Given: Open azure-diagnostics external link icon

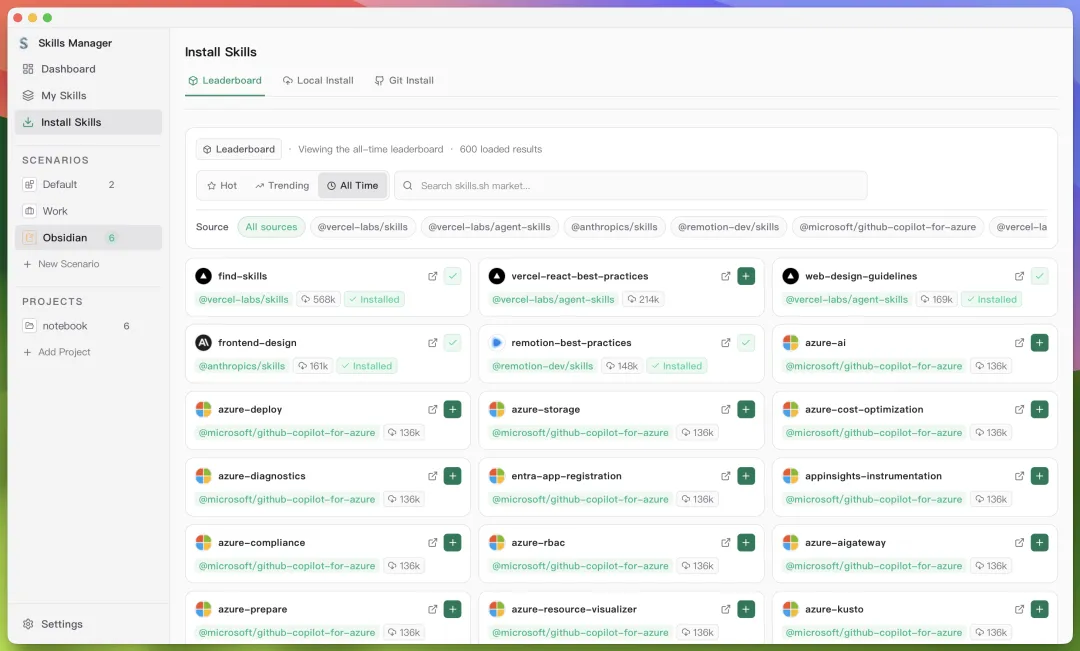Looking at the screenshot, I should point(433,476).
